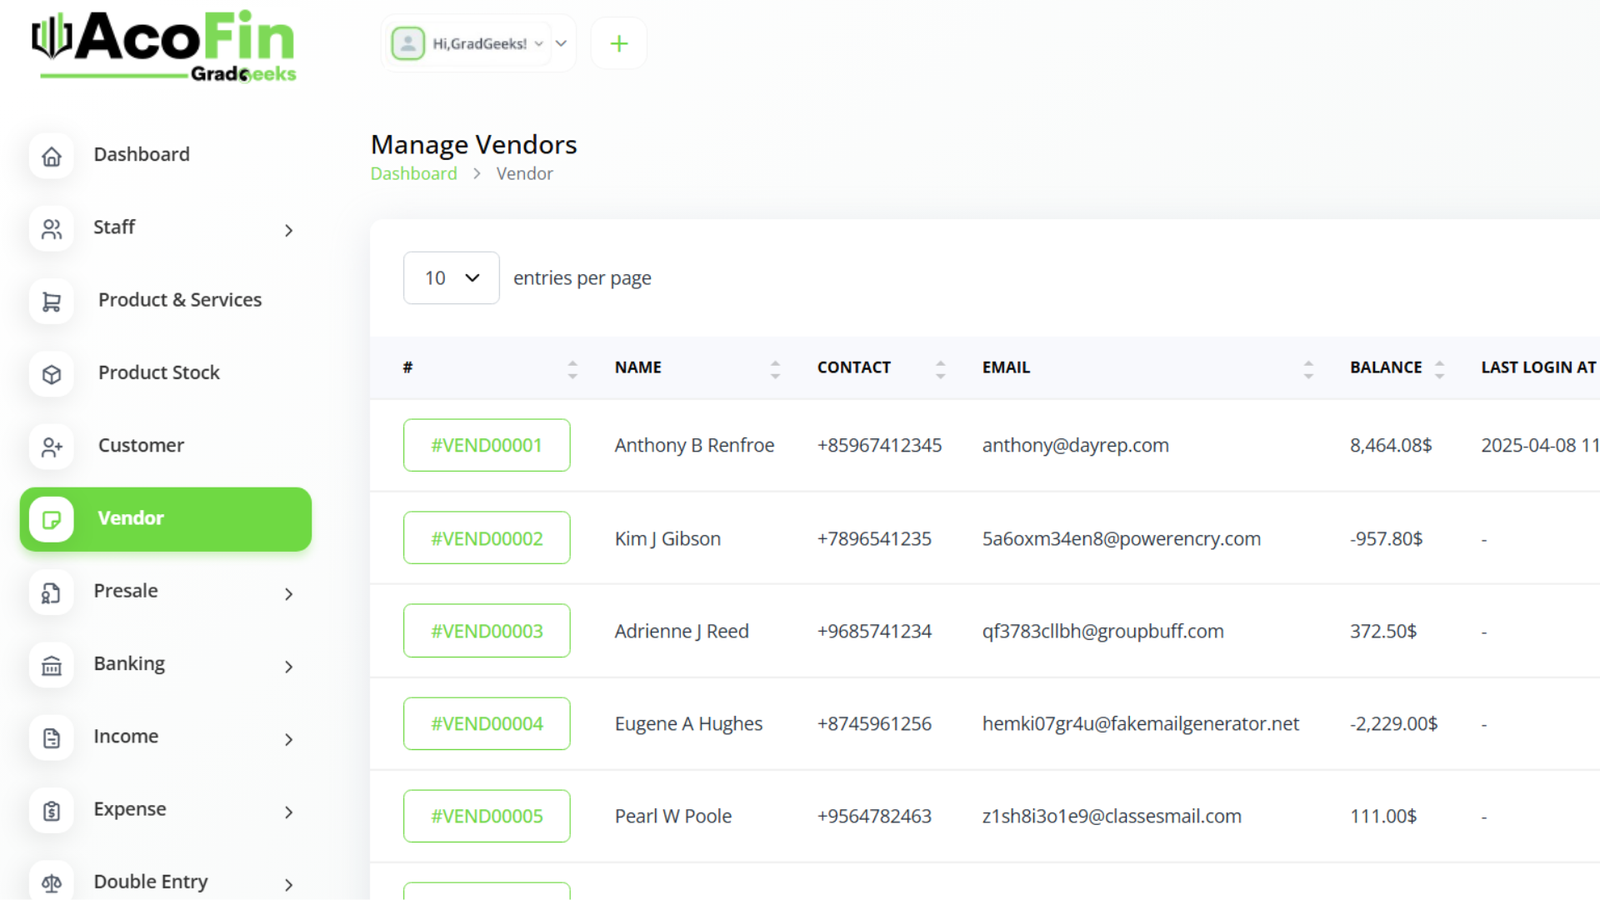Select the Vendor menu item

click(166, 519)
